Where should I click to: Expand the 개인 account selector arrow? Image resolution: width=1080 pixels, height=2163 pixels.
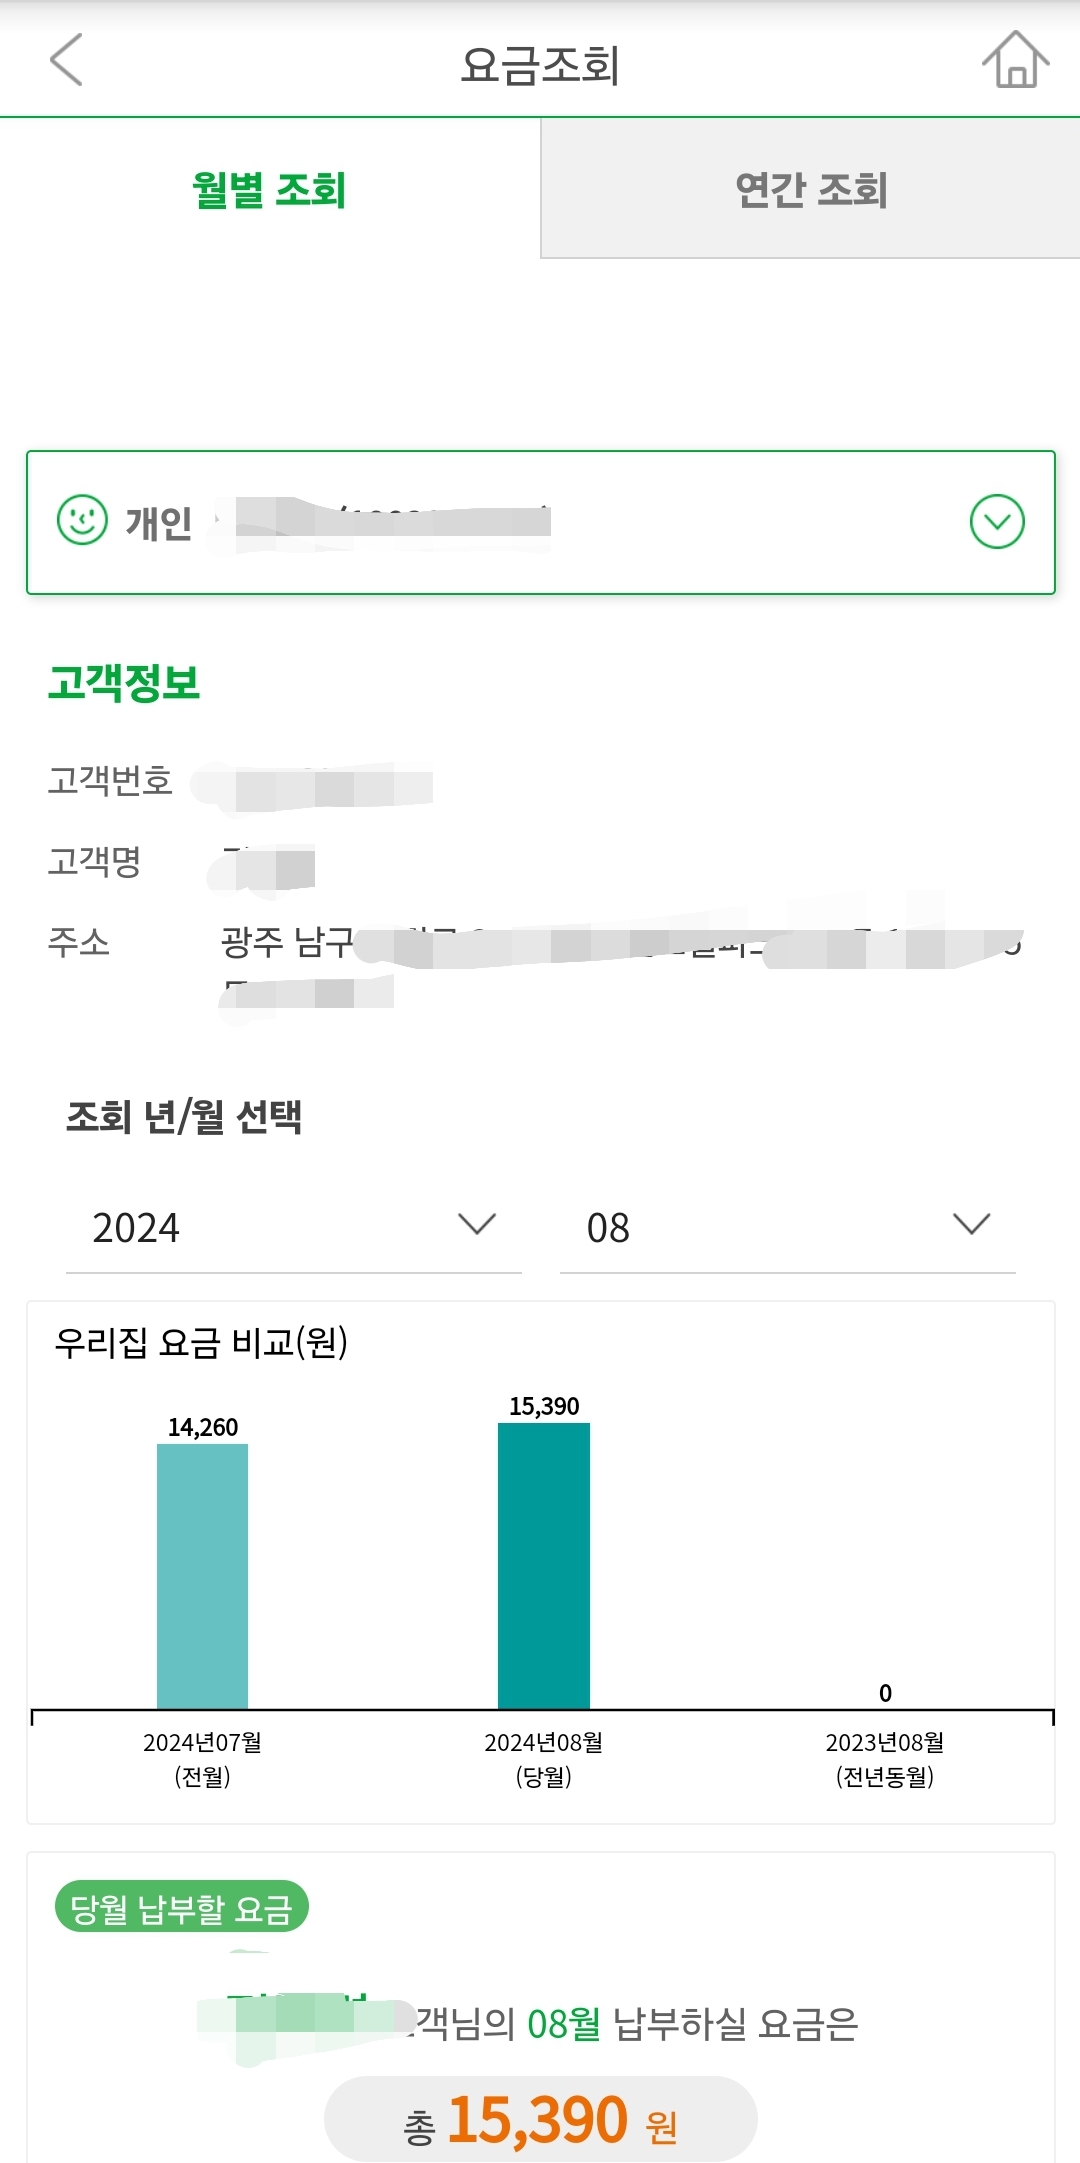click(x=997, y=521)
